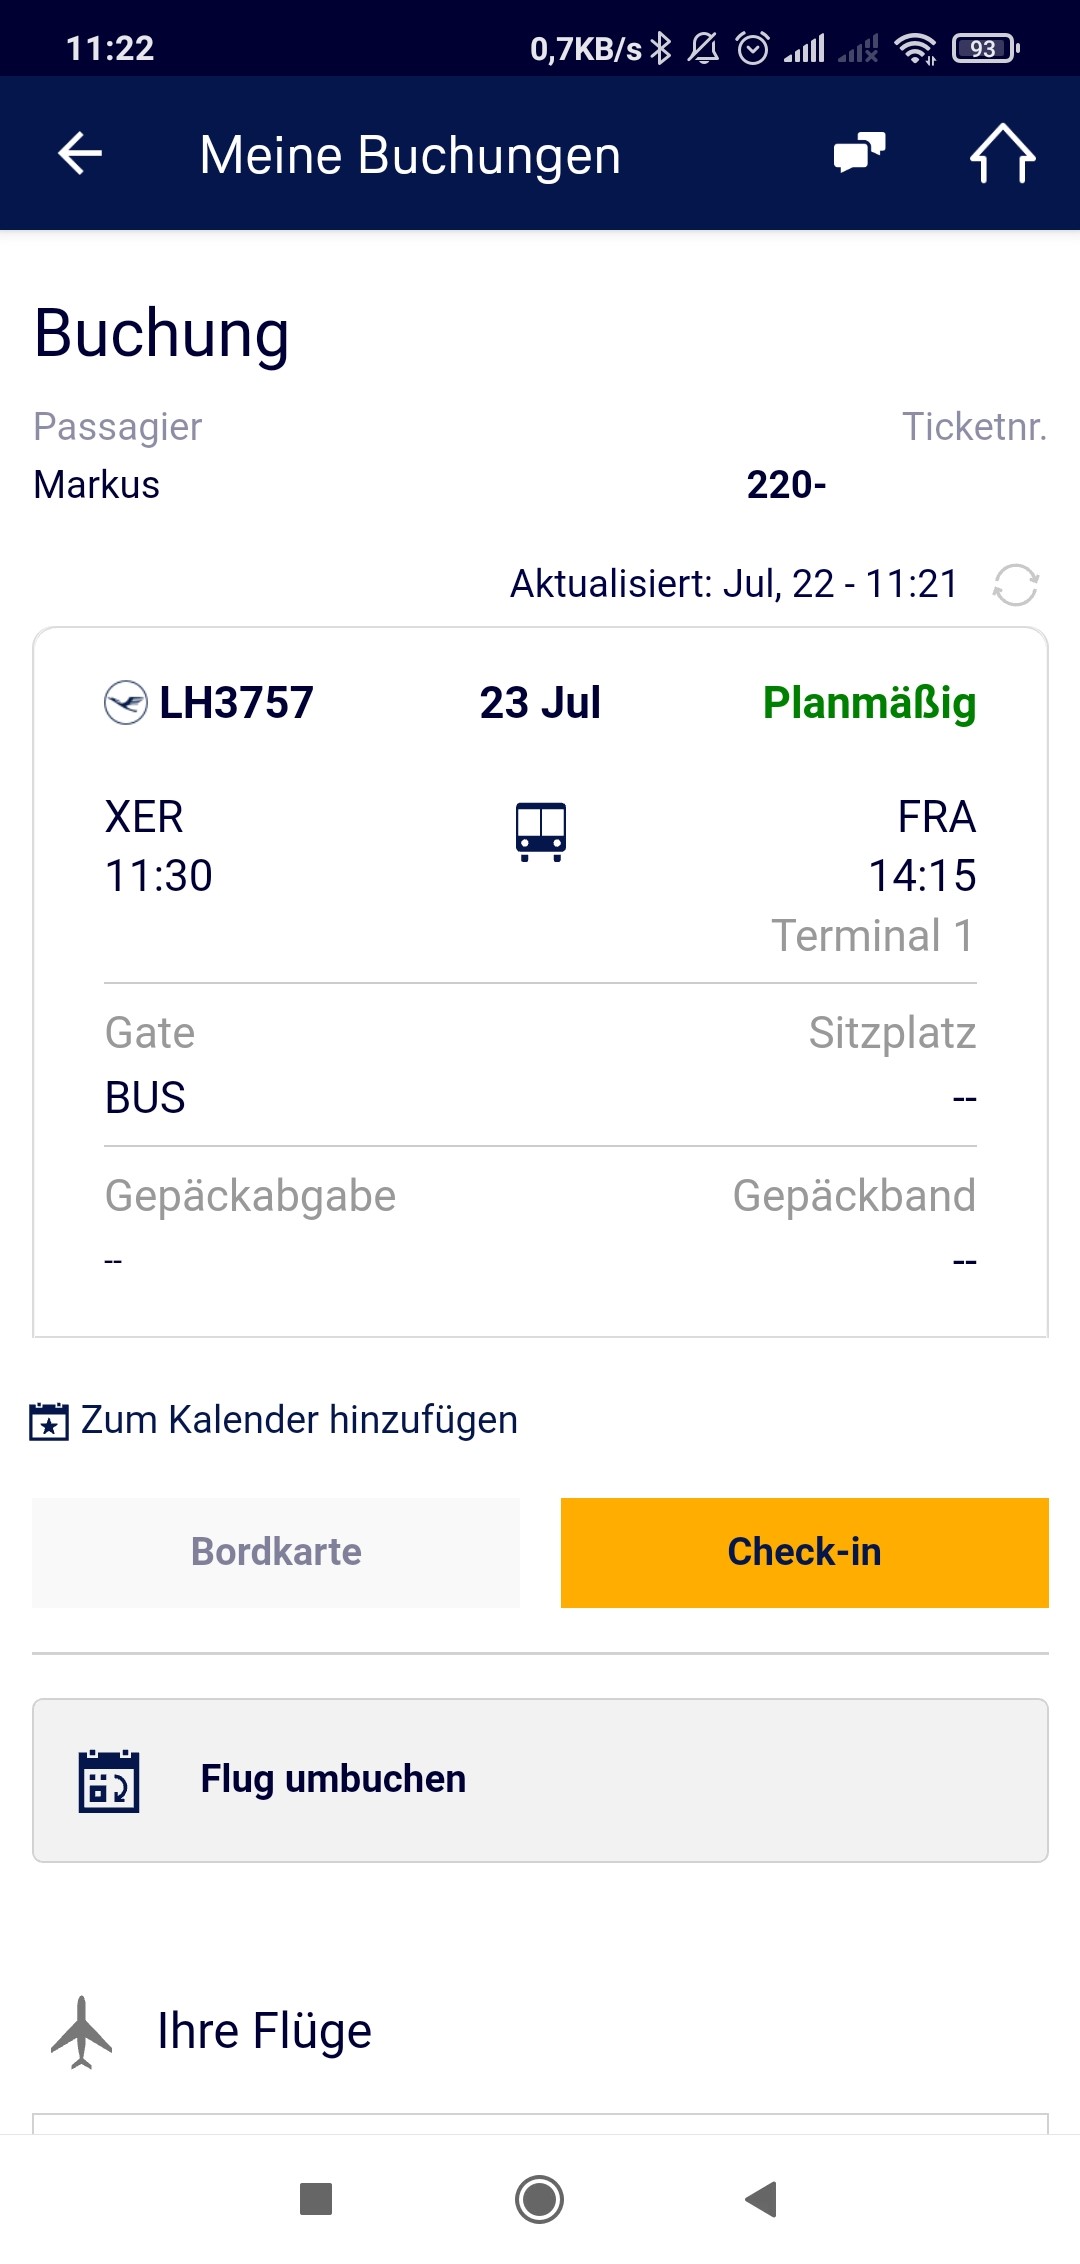Viewport: 1080px width, 2264px height.
Task: Tap flight number LH3757
Action: point(236,702)
